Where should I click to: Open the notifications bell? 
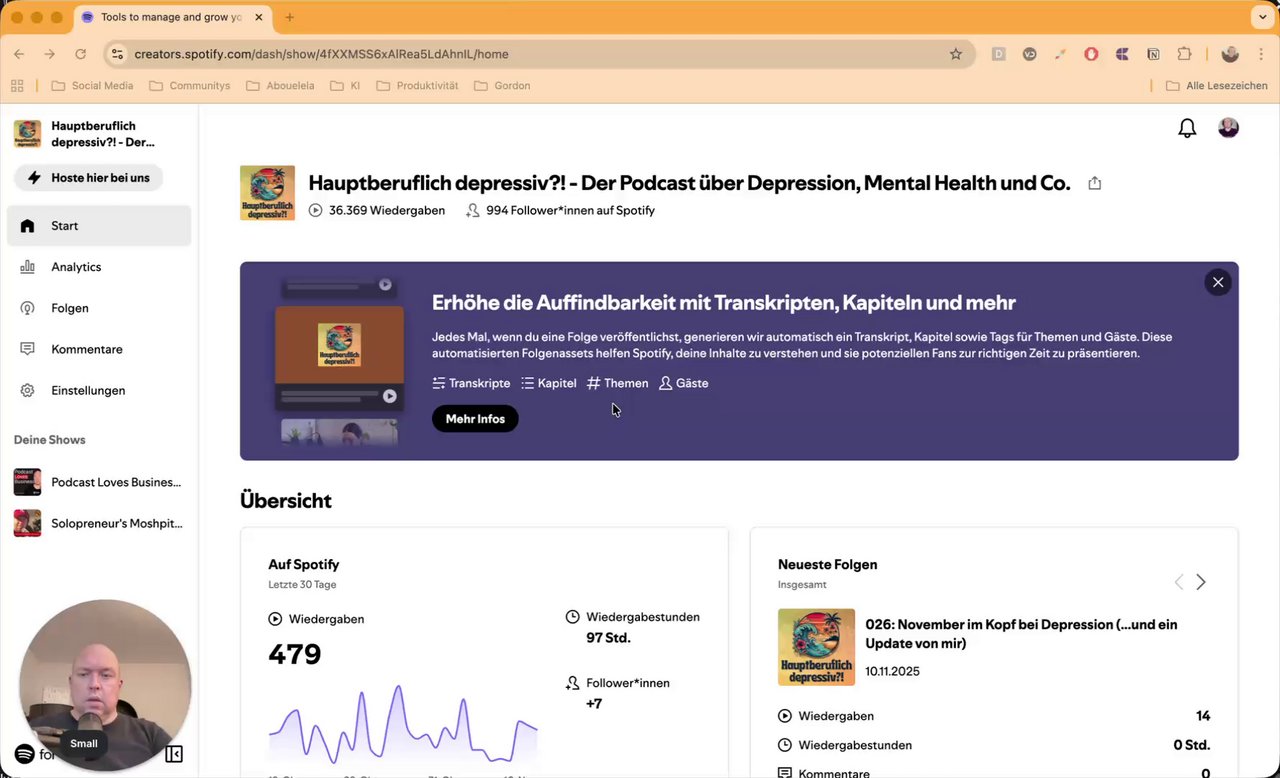[1187, 128]
